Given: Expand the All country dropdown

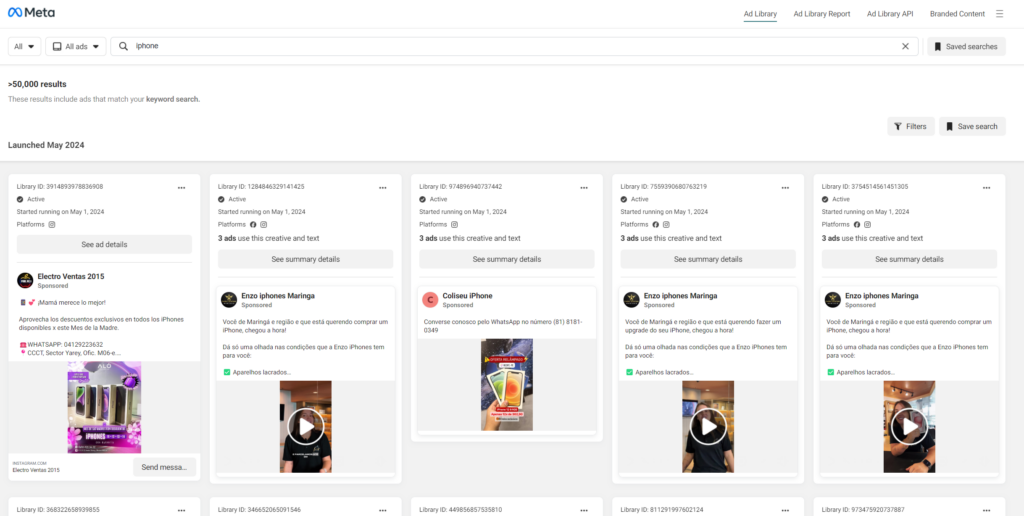Looking at the screenshot, I should 25,46.
